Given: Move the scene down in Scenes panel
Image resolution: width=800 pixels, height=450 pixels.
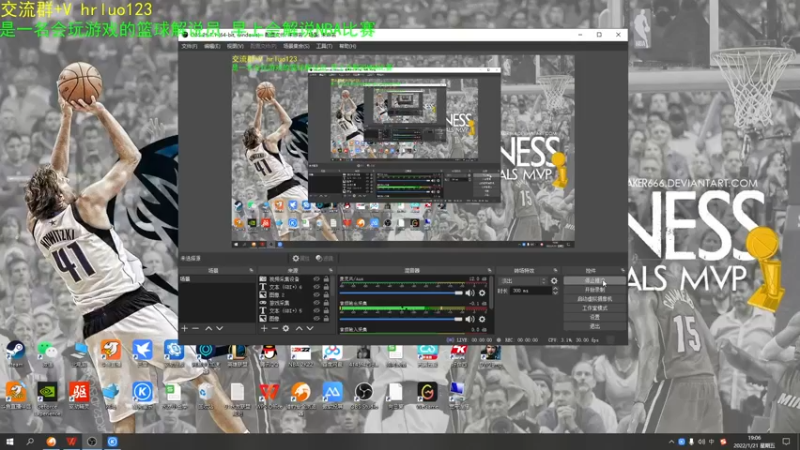Looking at the screenshot, I should [x=219, y=329].
